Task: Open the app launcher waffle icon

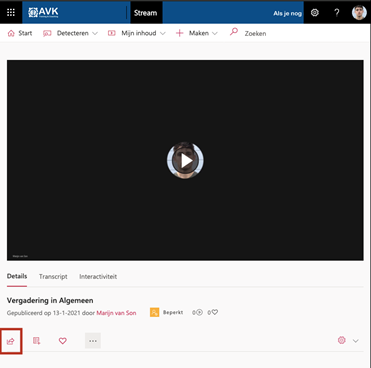Action: point(11,13)
